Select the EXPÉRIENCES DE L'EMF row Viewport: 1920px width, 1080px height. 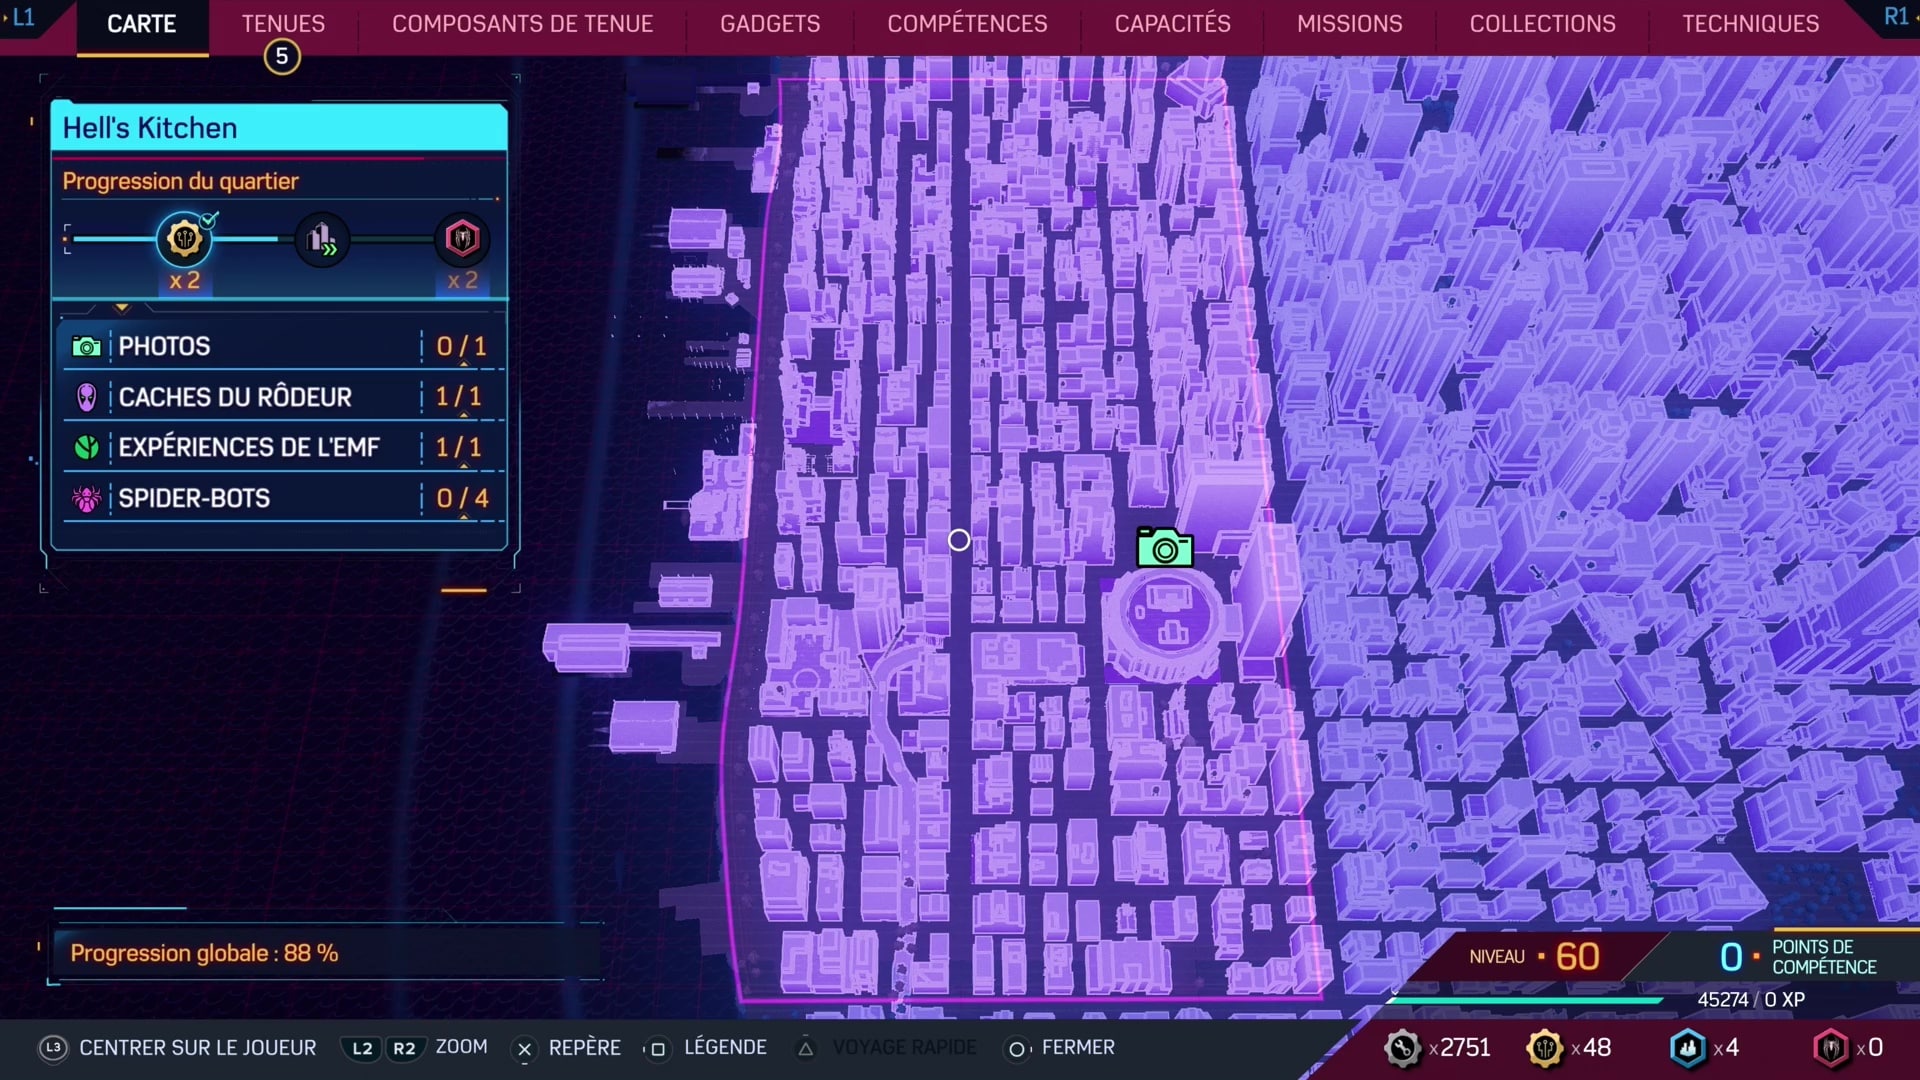[x=282, y=447]
